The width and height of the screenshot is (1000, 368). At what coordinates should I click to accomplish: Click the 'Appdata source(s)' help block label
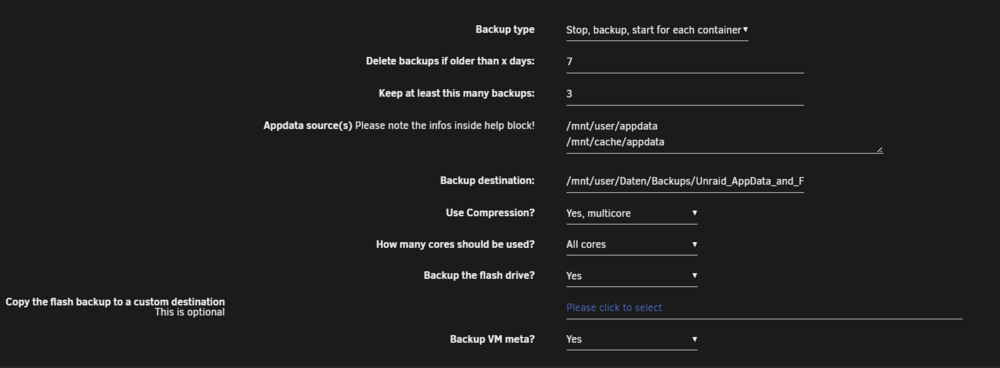click(399, 126)
